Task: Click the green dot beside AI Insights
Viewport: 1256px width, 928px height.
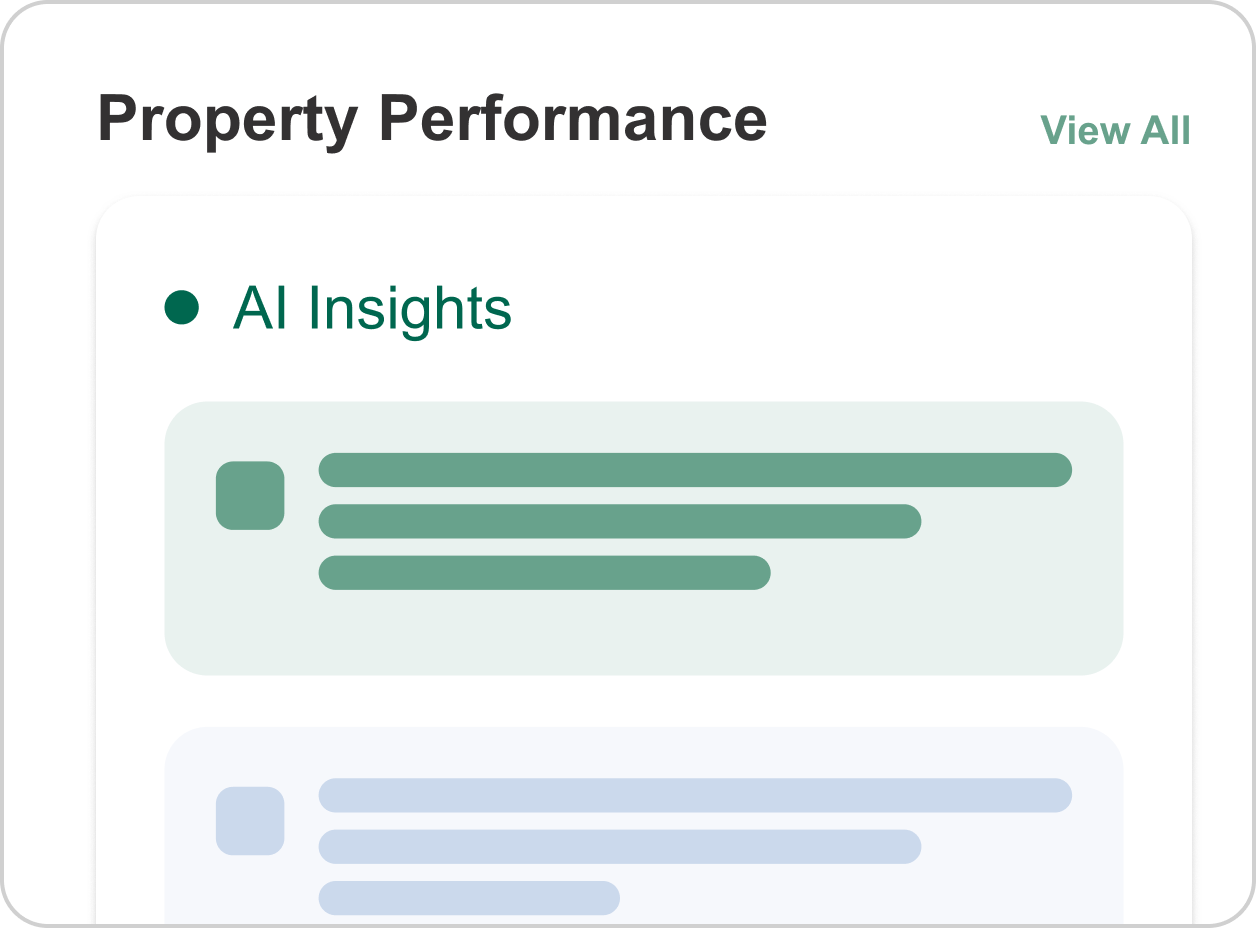Action: [x=181, y=307]
